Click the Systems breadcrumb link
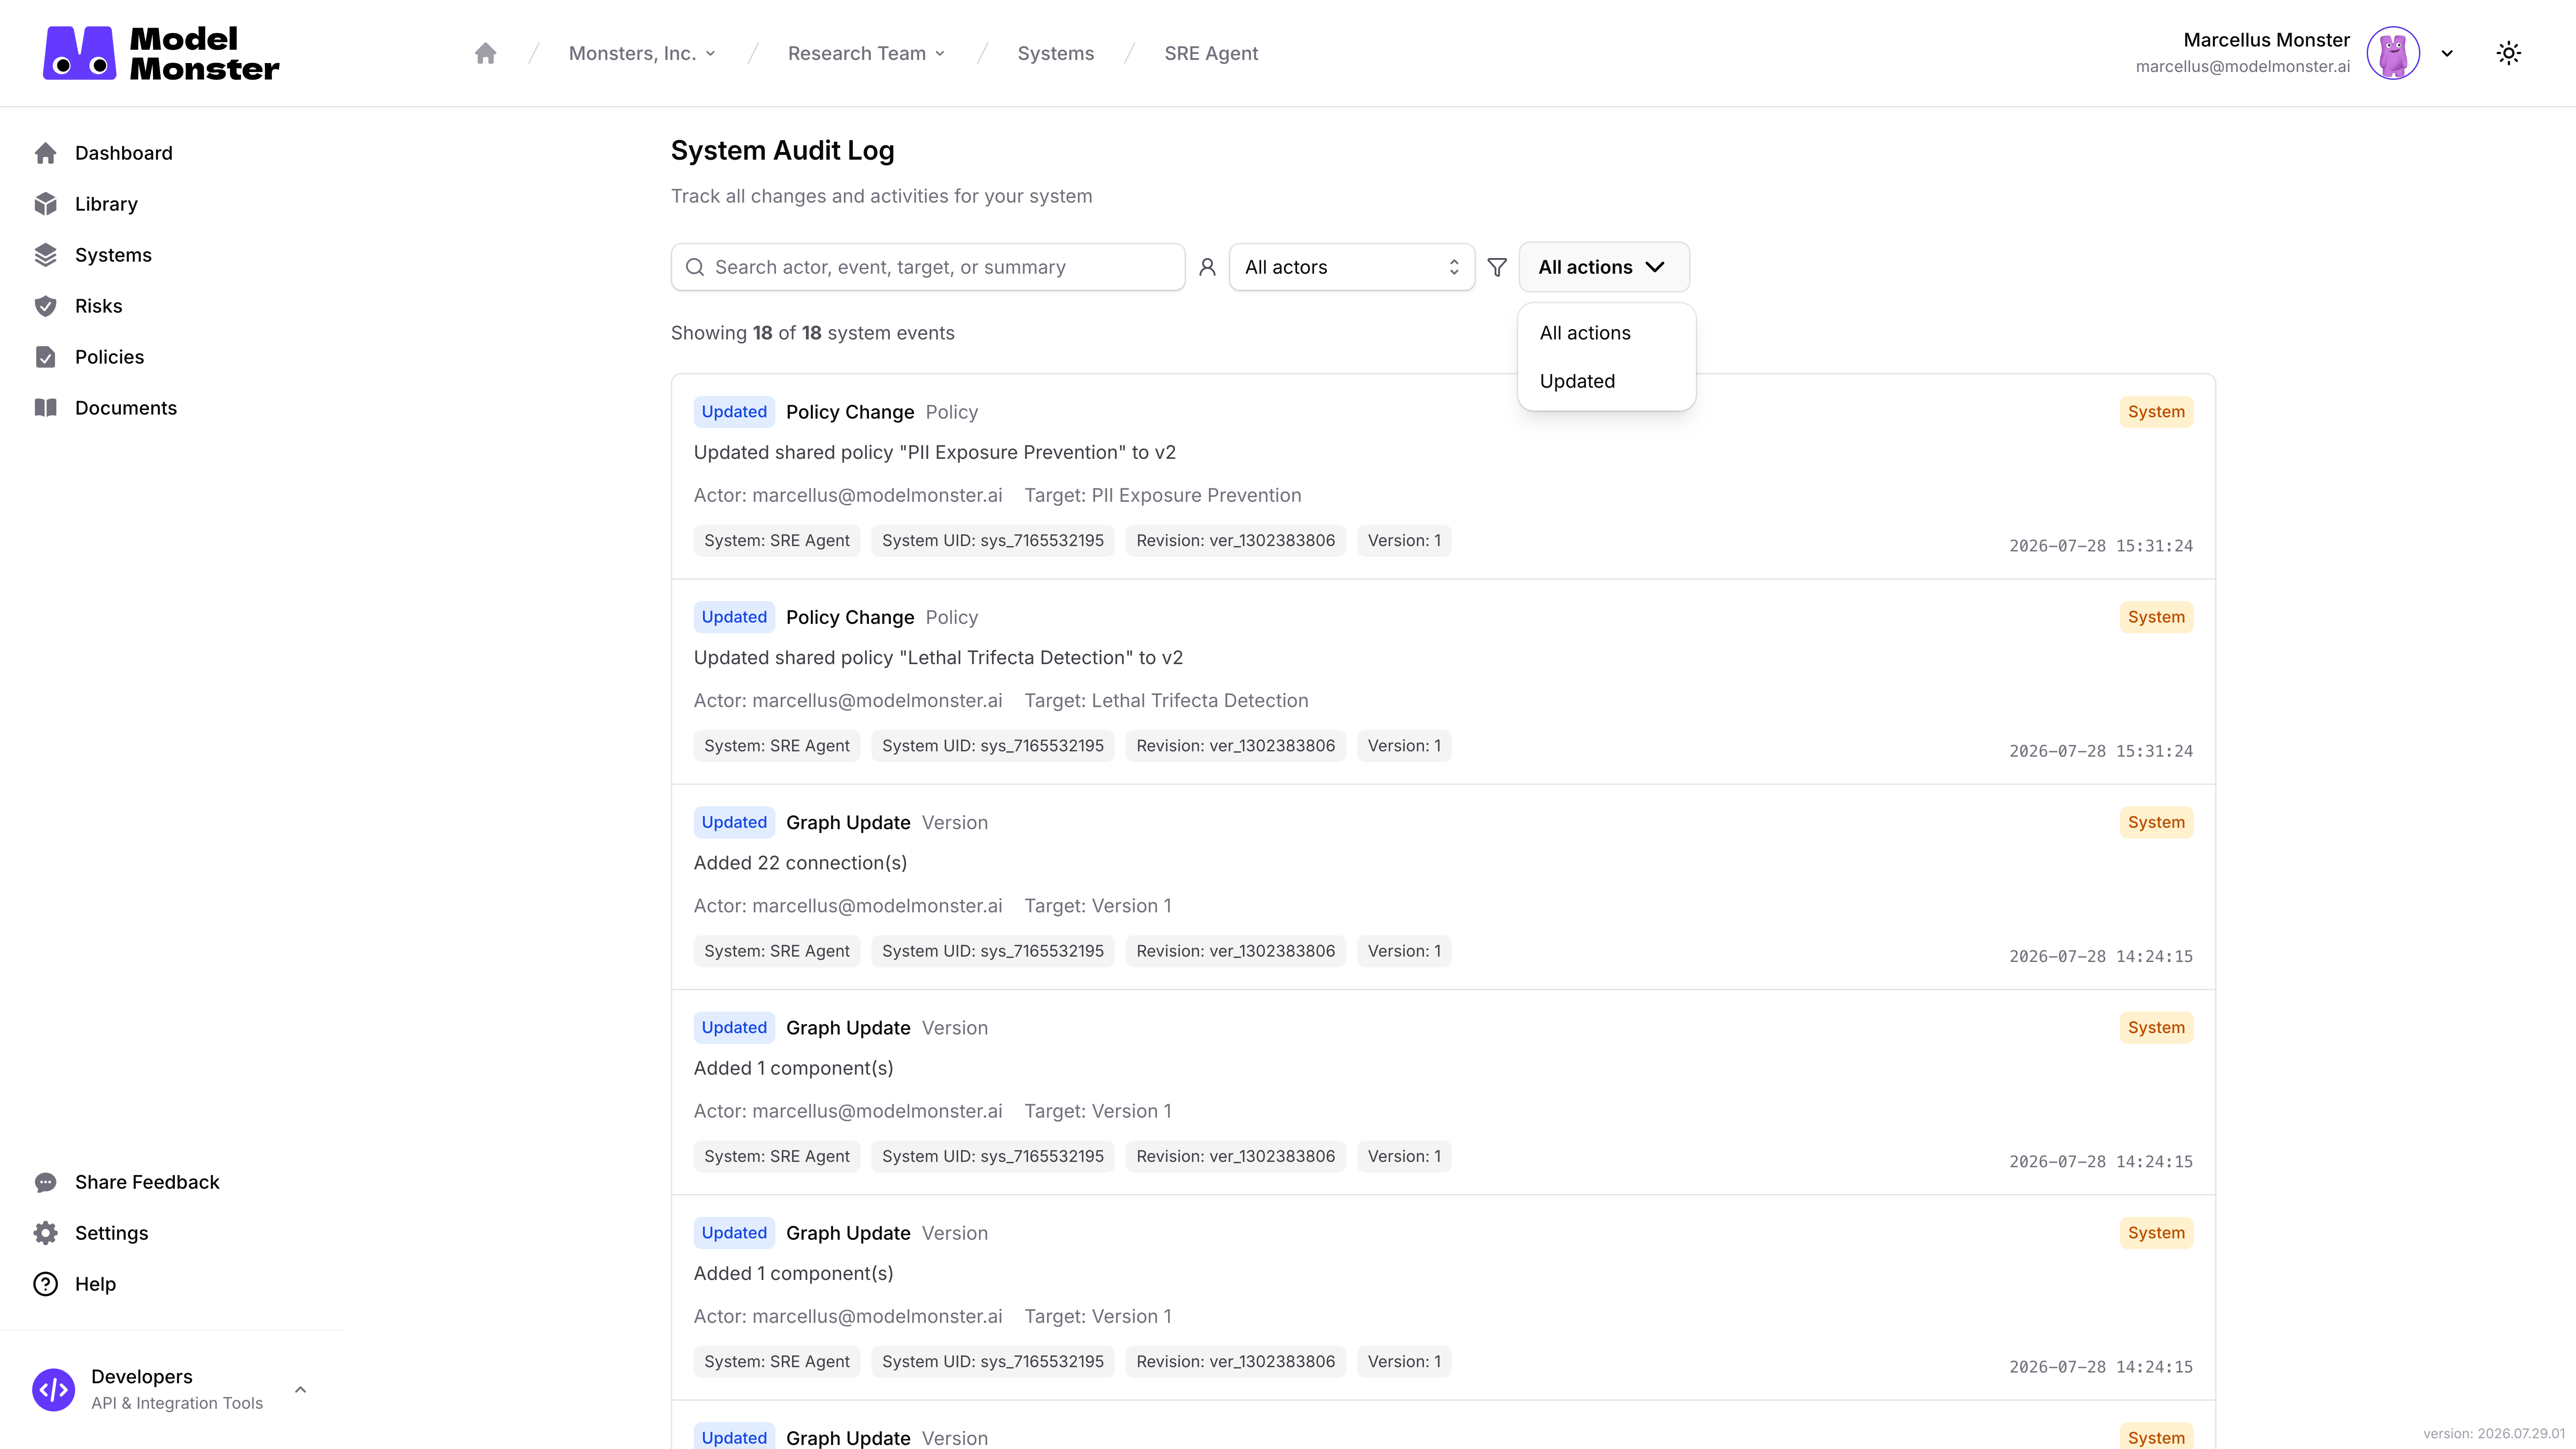The image size is (2576, 1449). coord(1056,53)
